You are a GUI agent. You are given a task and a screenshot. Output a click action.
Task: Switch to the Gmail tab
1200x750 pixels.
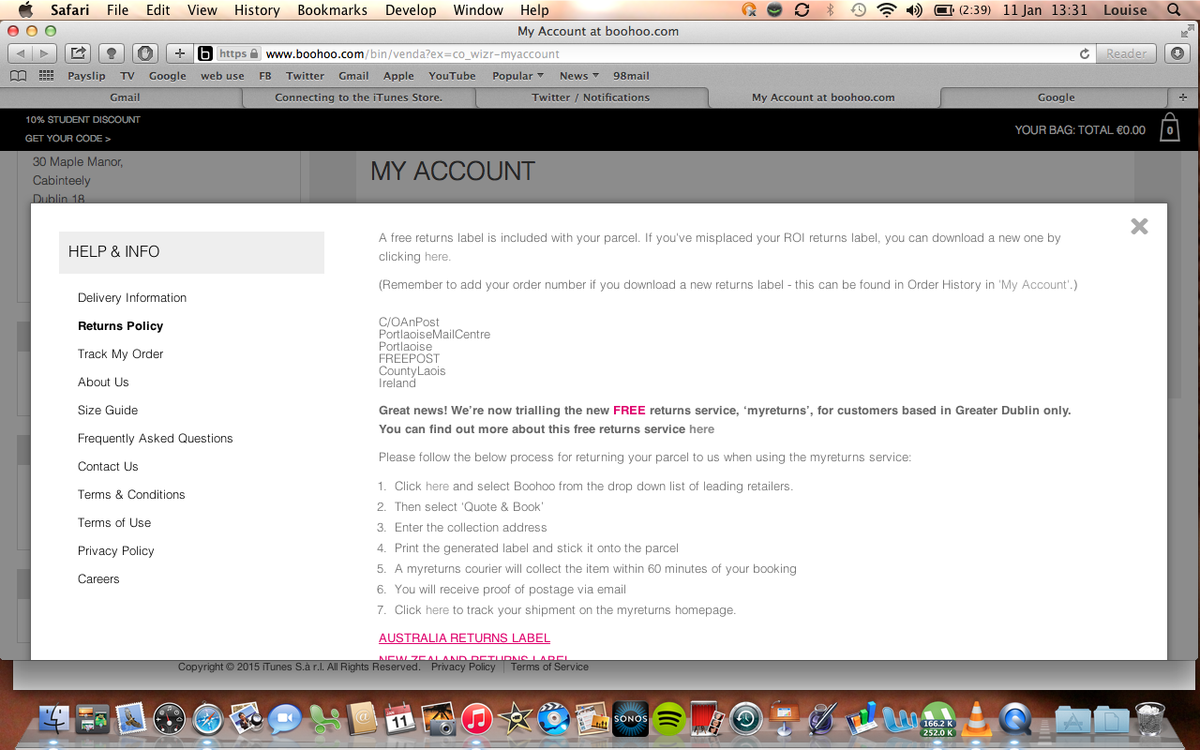[125, 97]
